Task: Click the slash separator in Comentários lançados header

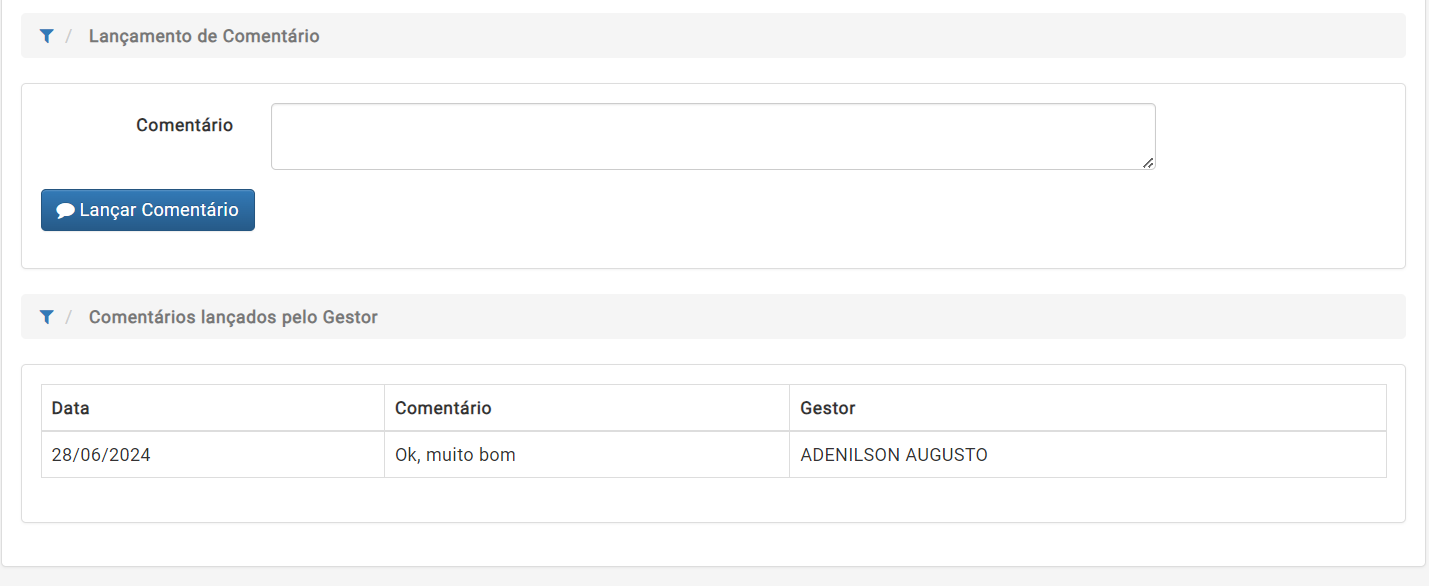Action: pos(69,317)
